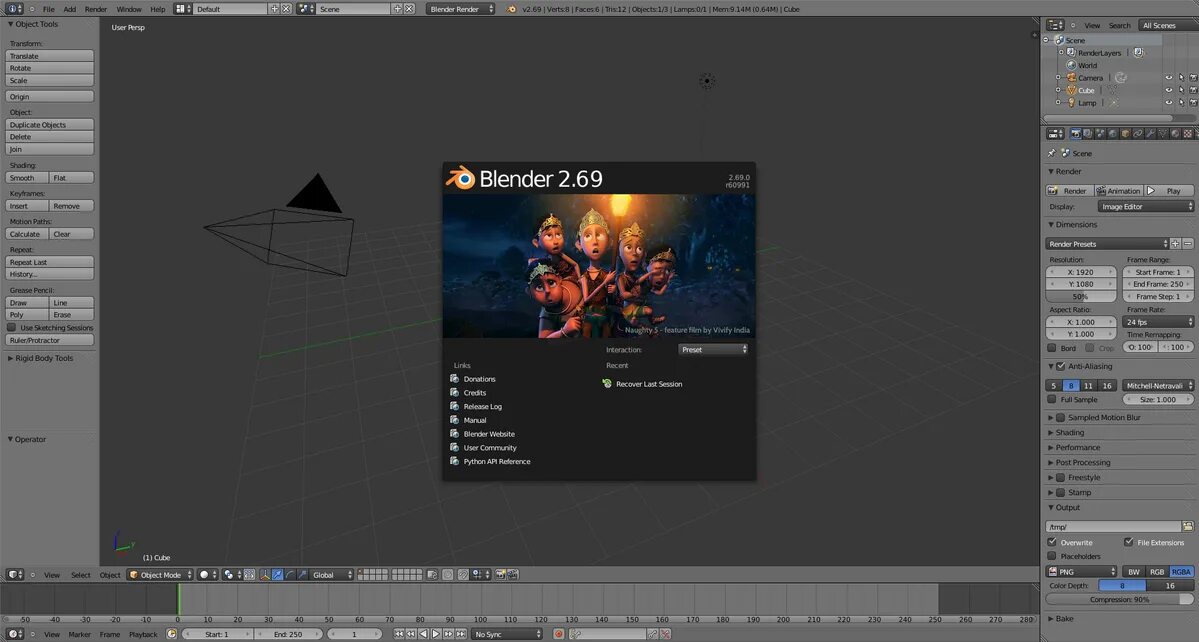1199x642 pixels.
Task: Open the Release Log link
Action: (483, 406)
